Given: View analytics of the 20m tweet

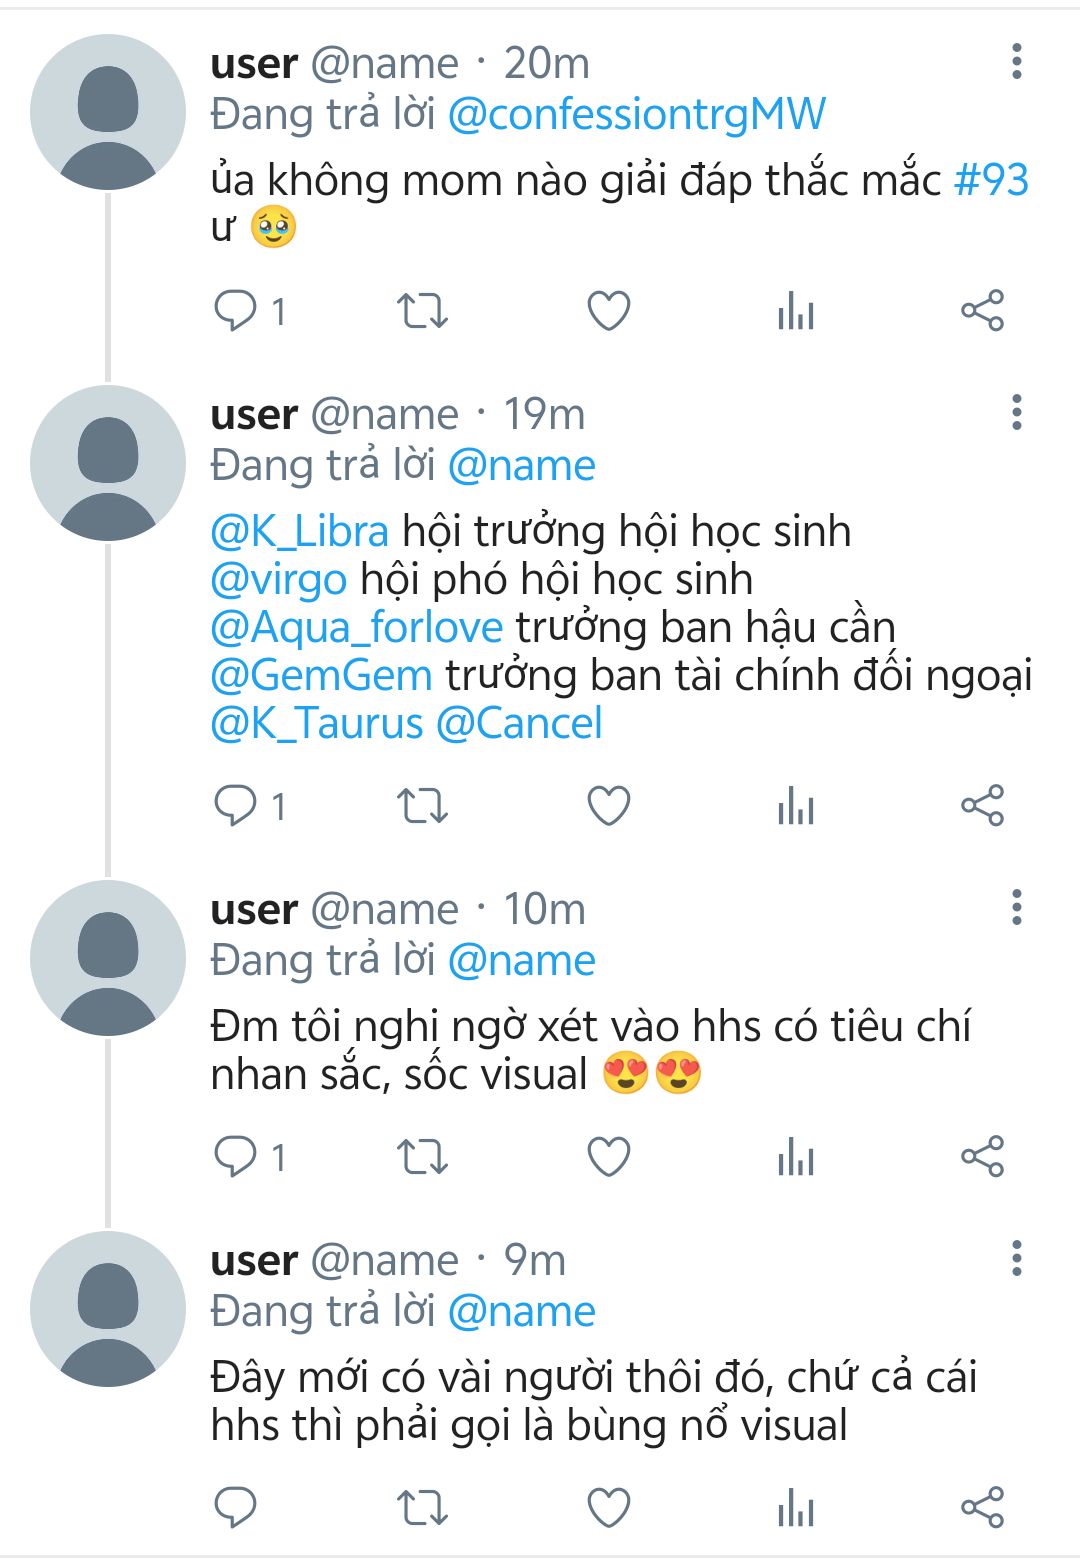Looking at the screenshot, I should [x=796, y=311].
